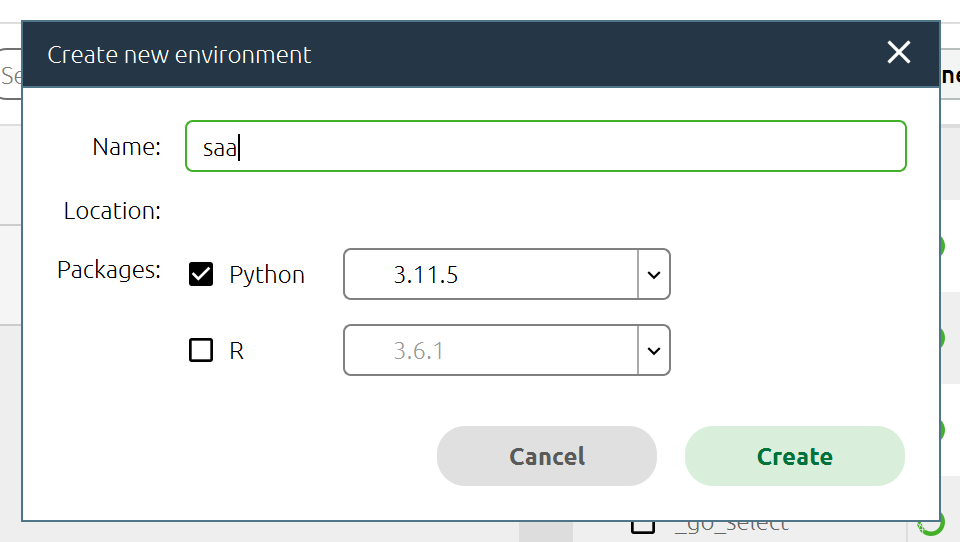The image size is (960, 542).
Task: Click the Name label
Action: click(126, 147)
